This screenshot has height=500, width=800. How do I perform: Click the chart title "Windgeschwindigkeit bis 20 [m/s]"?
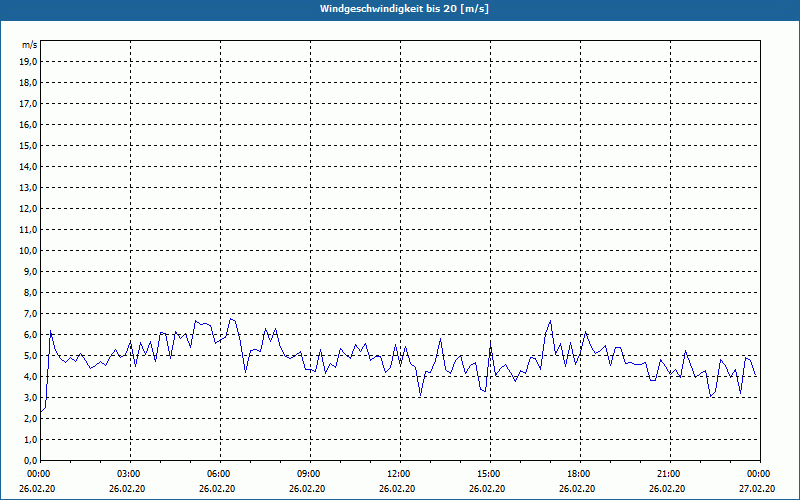404,9
